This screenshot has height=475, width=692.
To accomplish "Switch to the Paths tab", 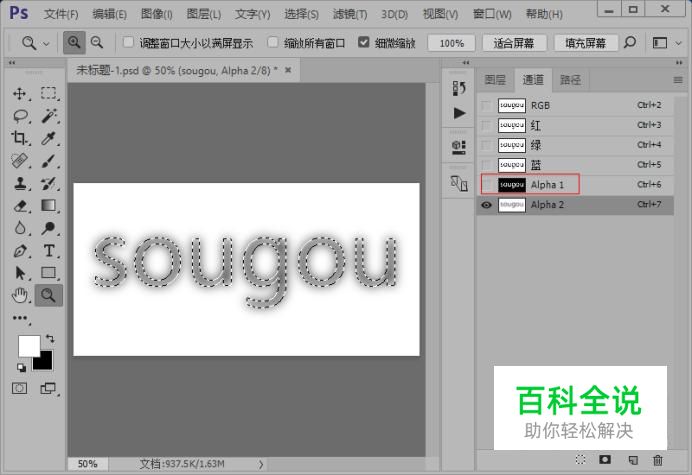I will 570,80.
